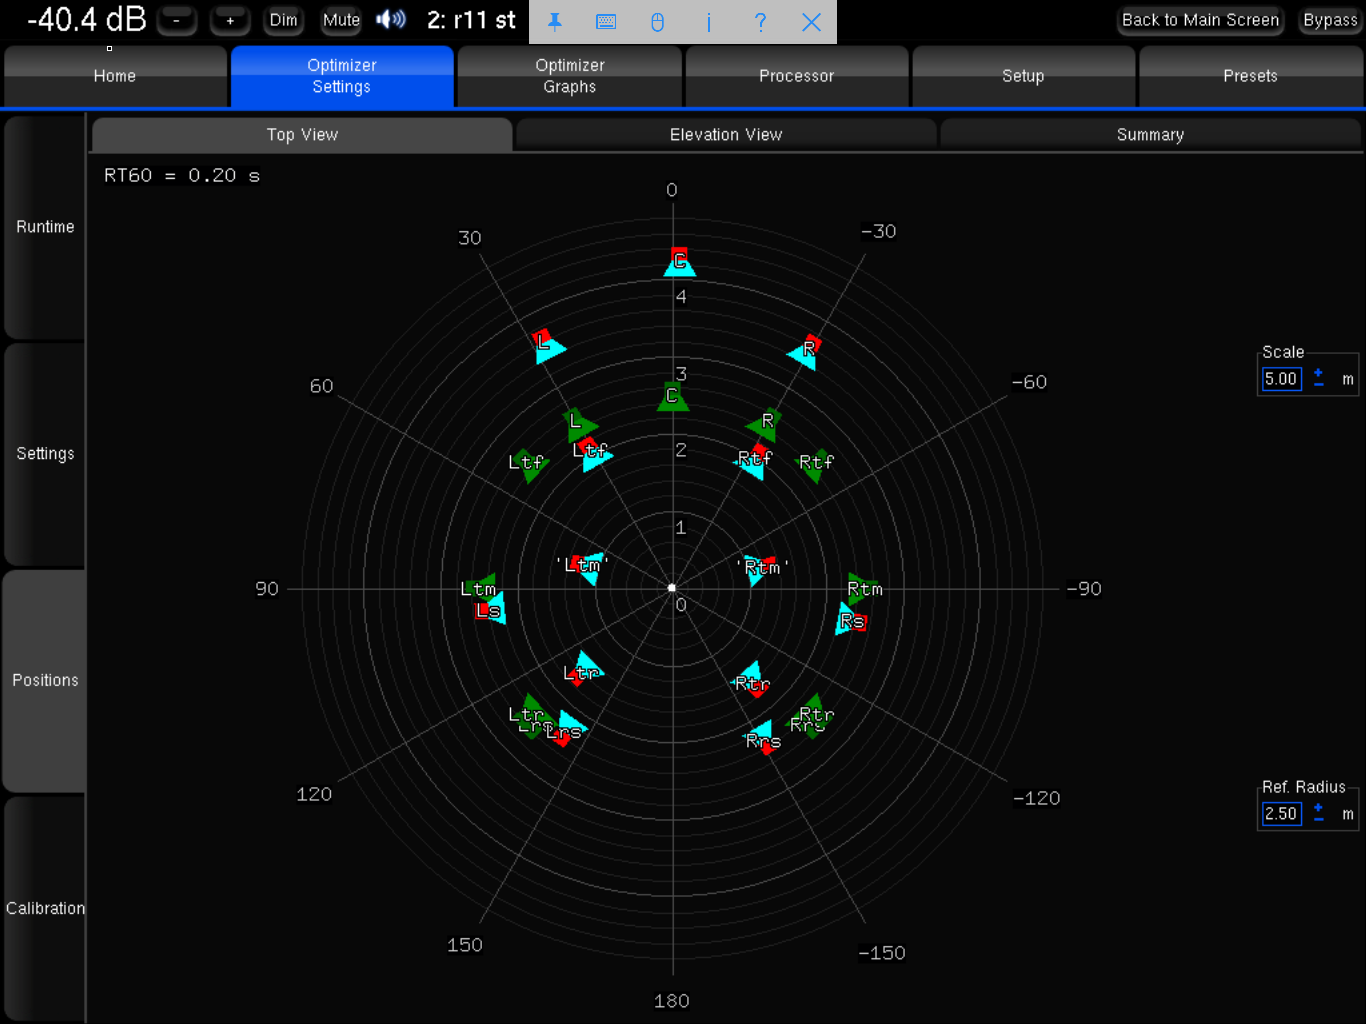Click the Ref. Radius 2.50 input field

coord(1281,814)
